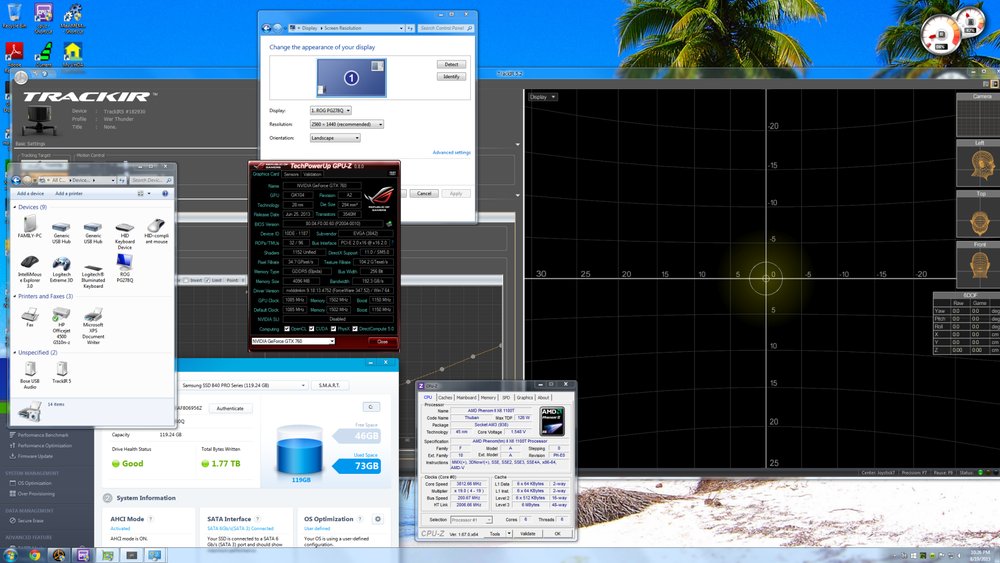1000x563 pixels.
Task: Open the Resolution dropdown 2560 x 1440
Action: click(x=346, y=124)
